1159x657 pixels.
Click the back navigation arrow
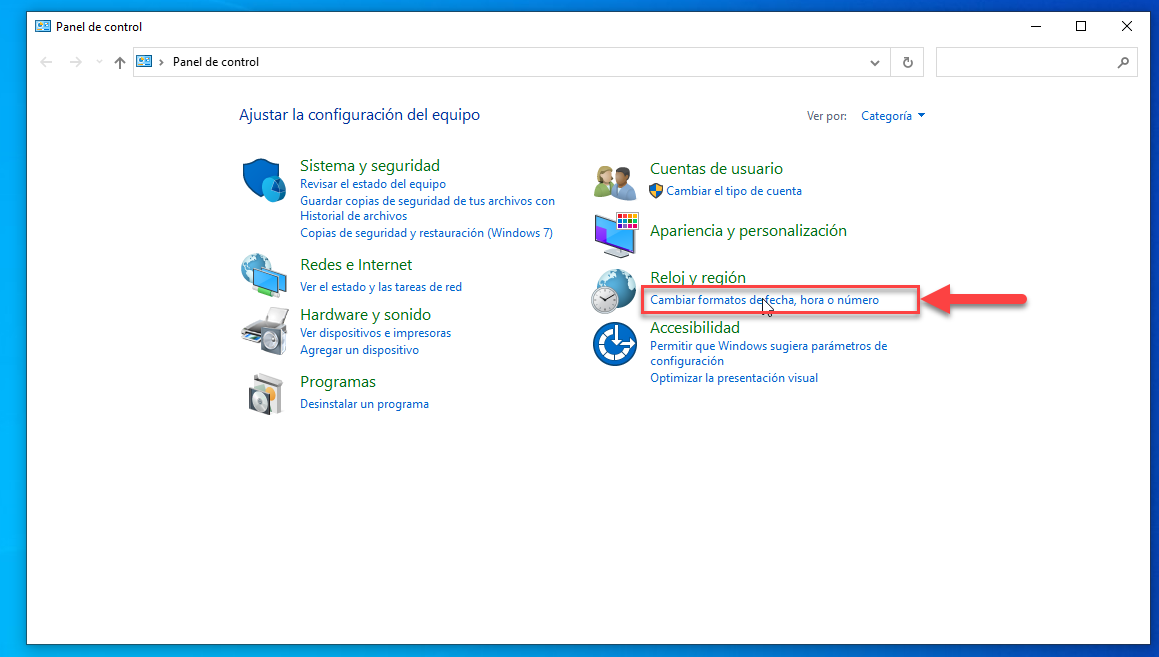(x=47, y=62)
